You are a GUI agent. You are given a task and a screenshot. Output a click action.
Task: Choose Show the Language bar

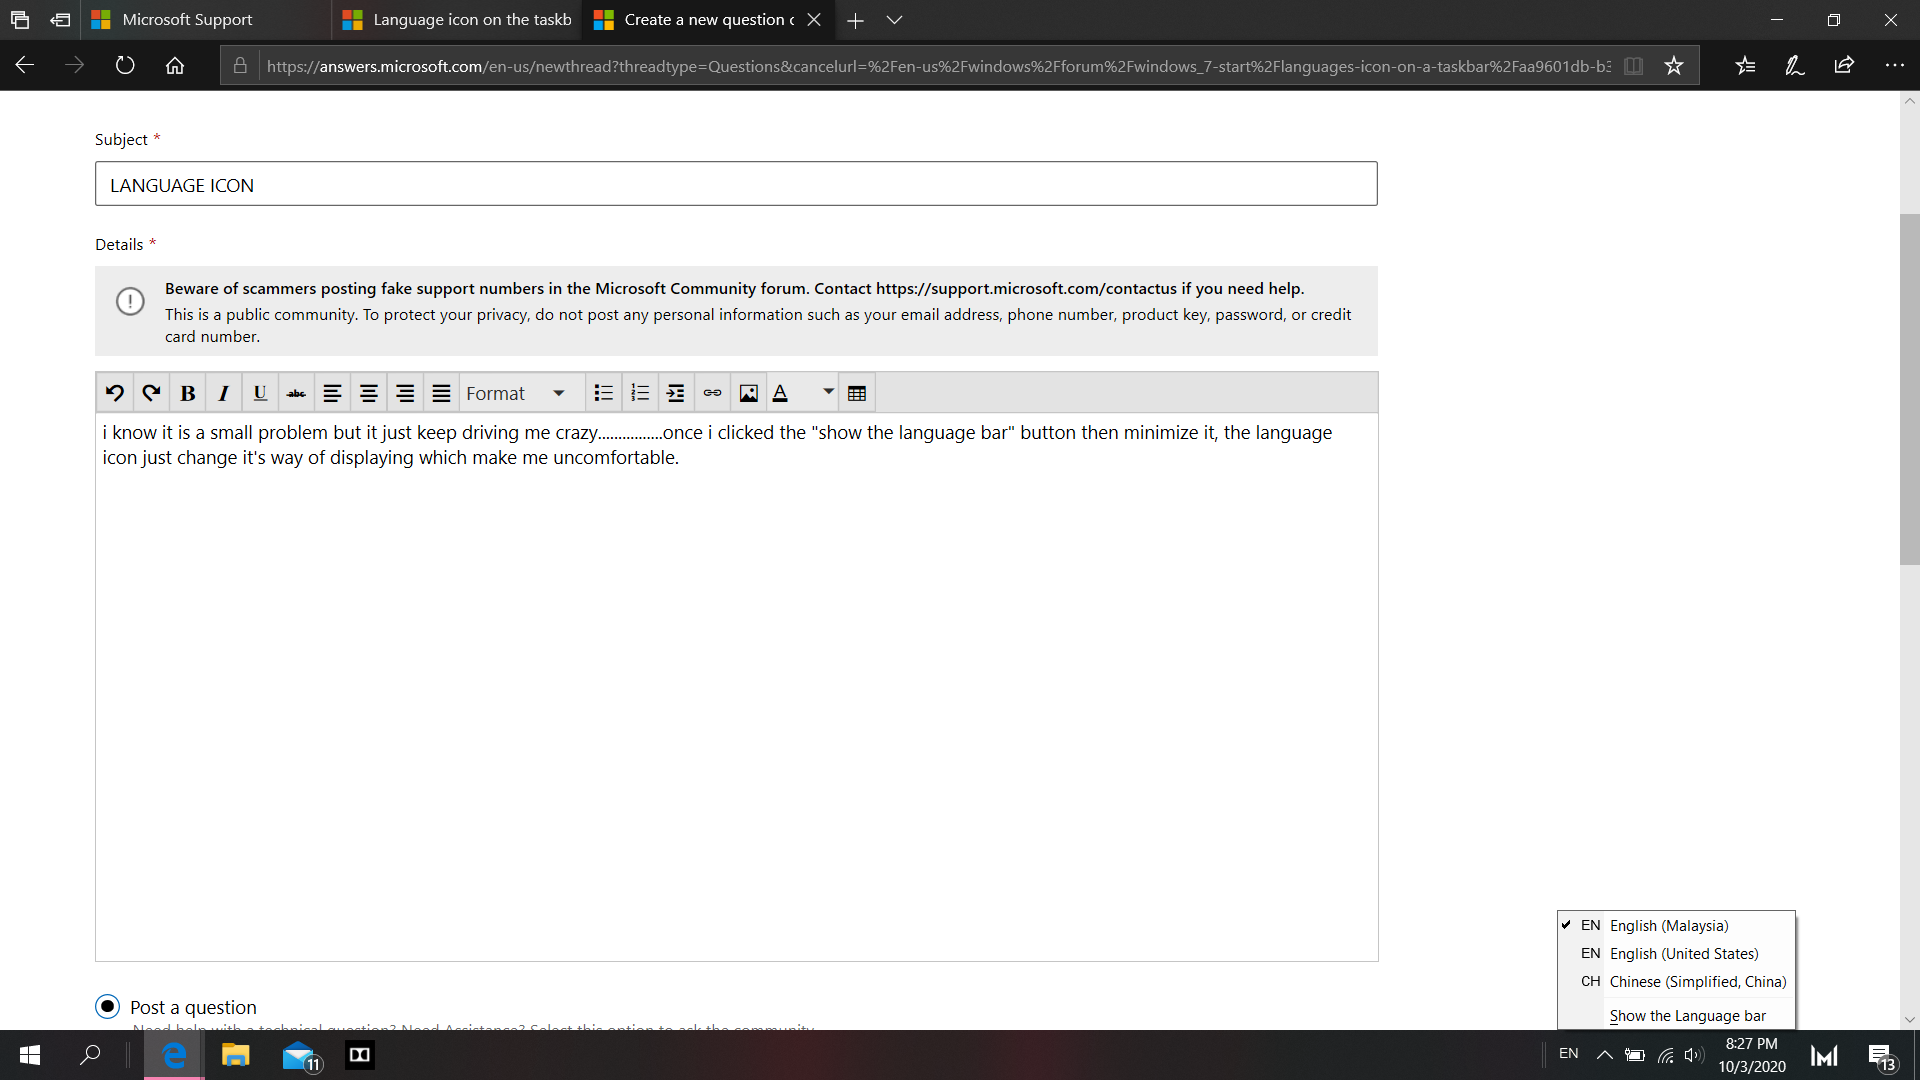tap(1687, 1016)
